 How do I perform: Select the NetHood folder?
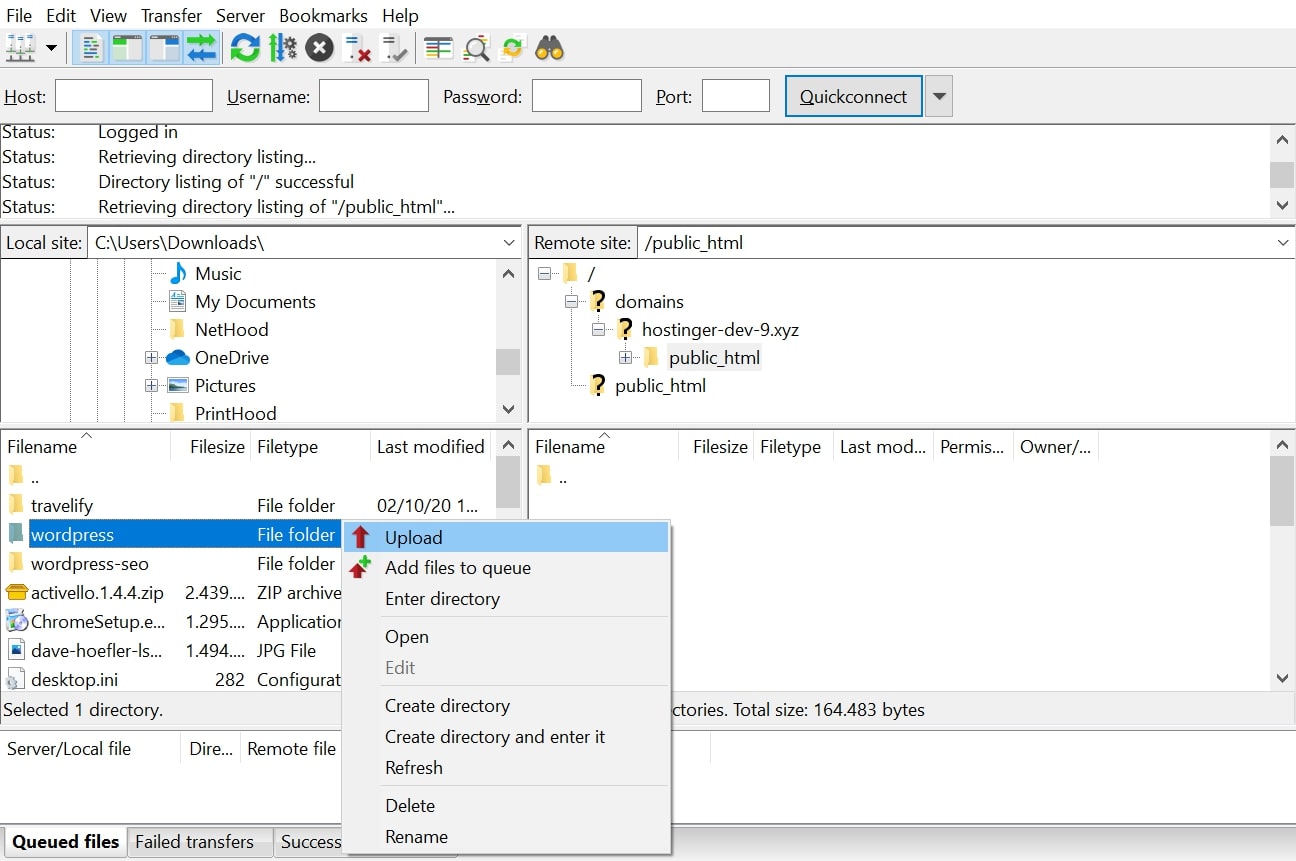[x=231, y=329]
